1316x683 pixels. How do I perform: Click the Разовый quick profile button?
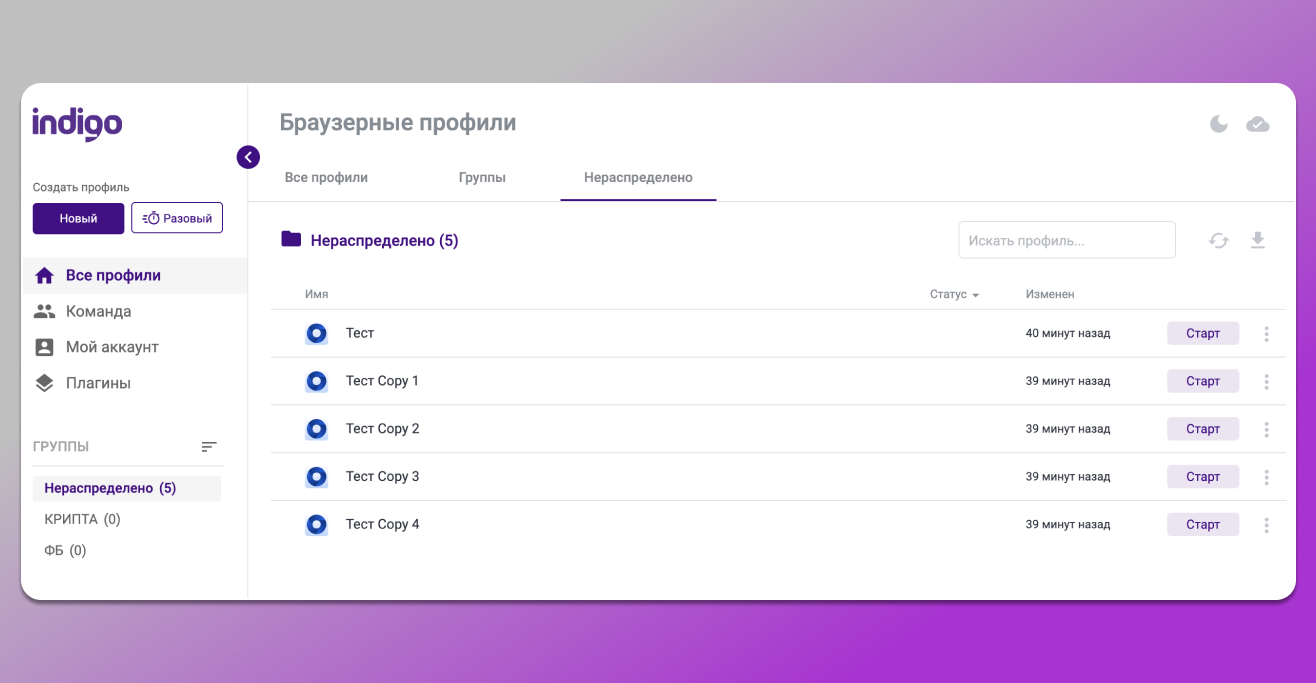click(177, 217)
